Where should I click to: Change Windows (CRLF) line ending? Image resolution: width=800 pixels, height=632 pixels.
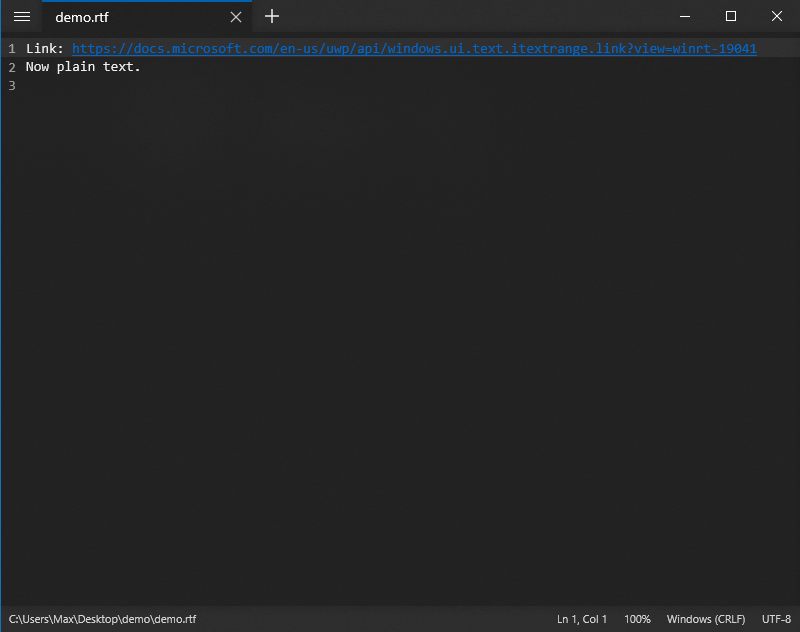[706, 619]
